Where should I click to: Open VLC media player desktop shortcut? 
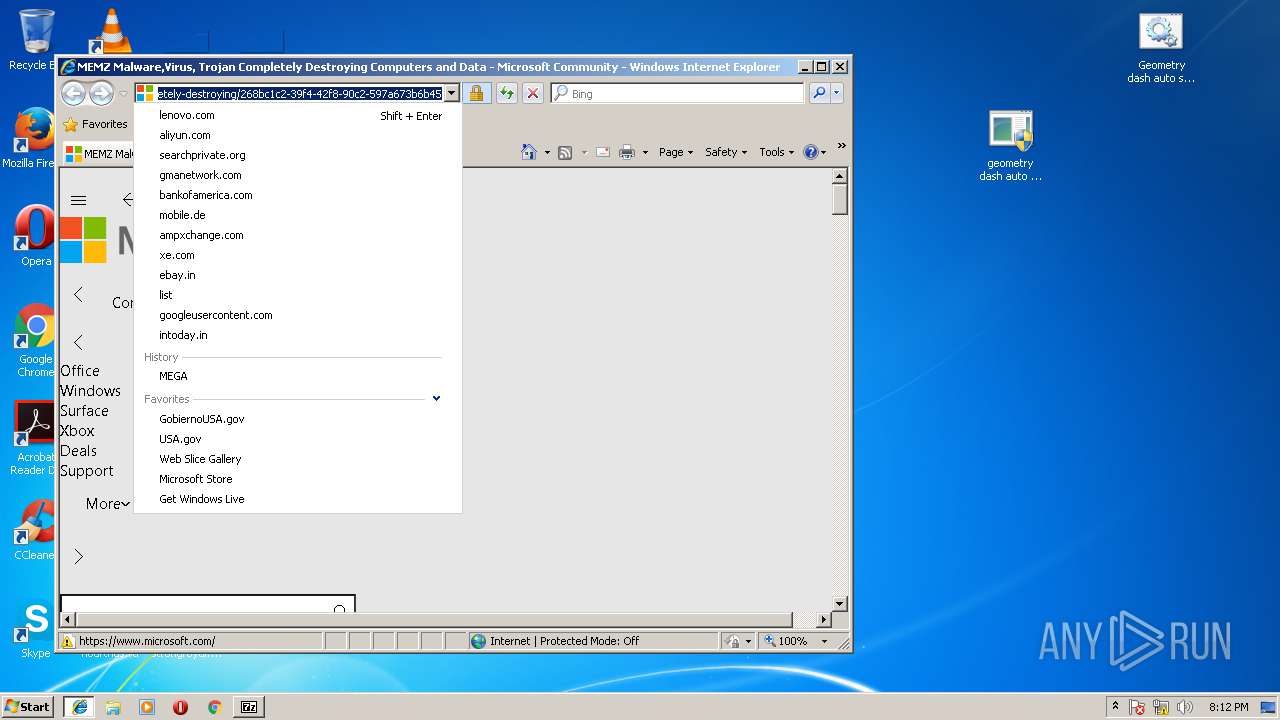[110, 30]
